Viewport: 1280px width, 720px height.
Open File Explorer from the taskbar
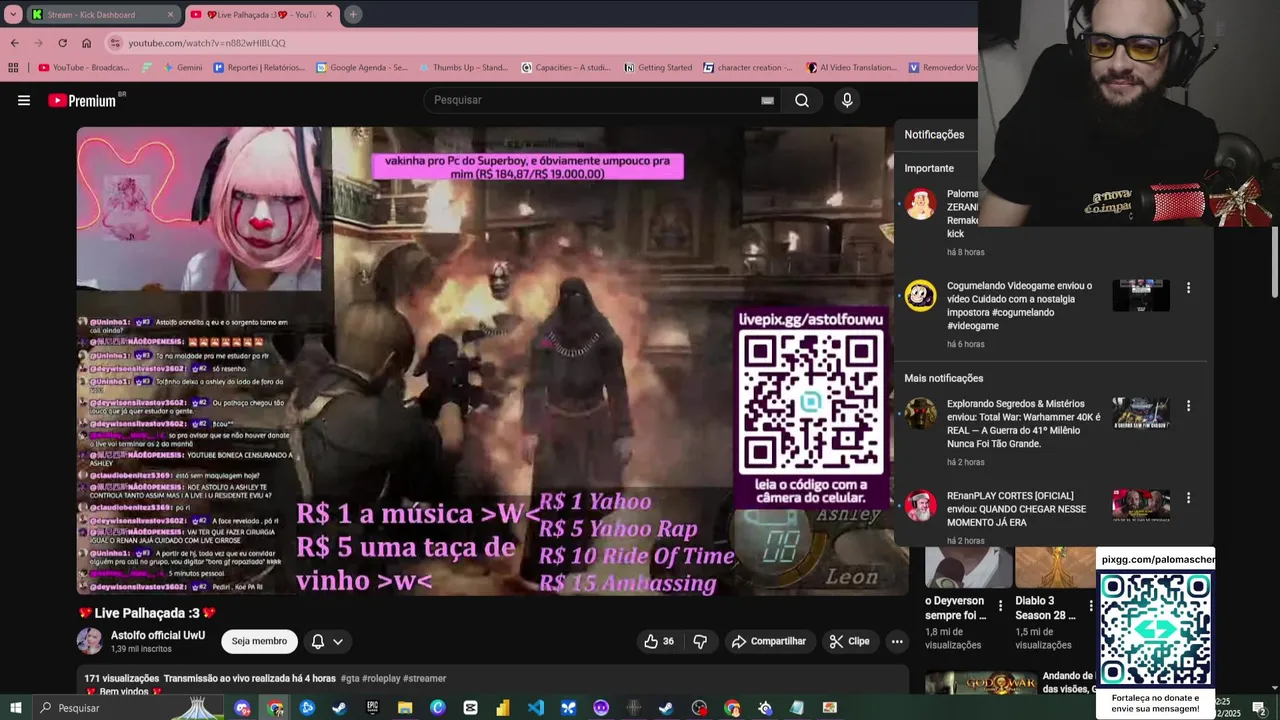tap(405, 708)
